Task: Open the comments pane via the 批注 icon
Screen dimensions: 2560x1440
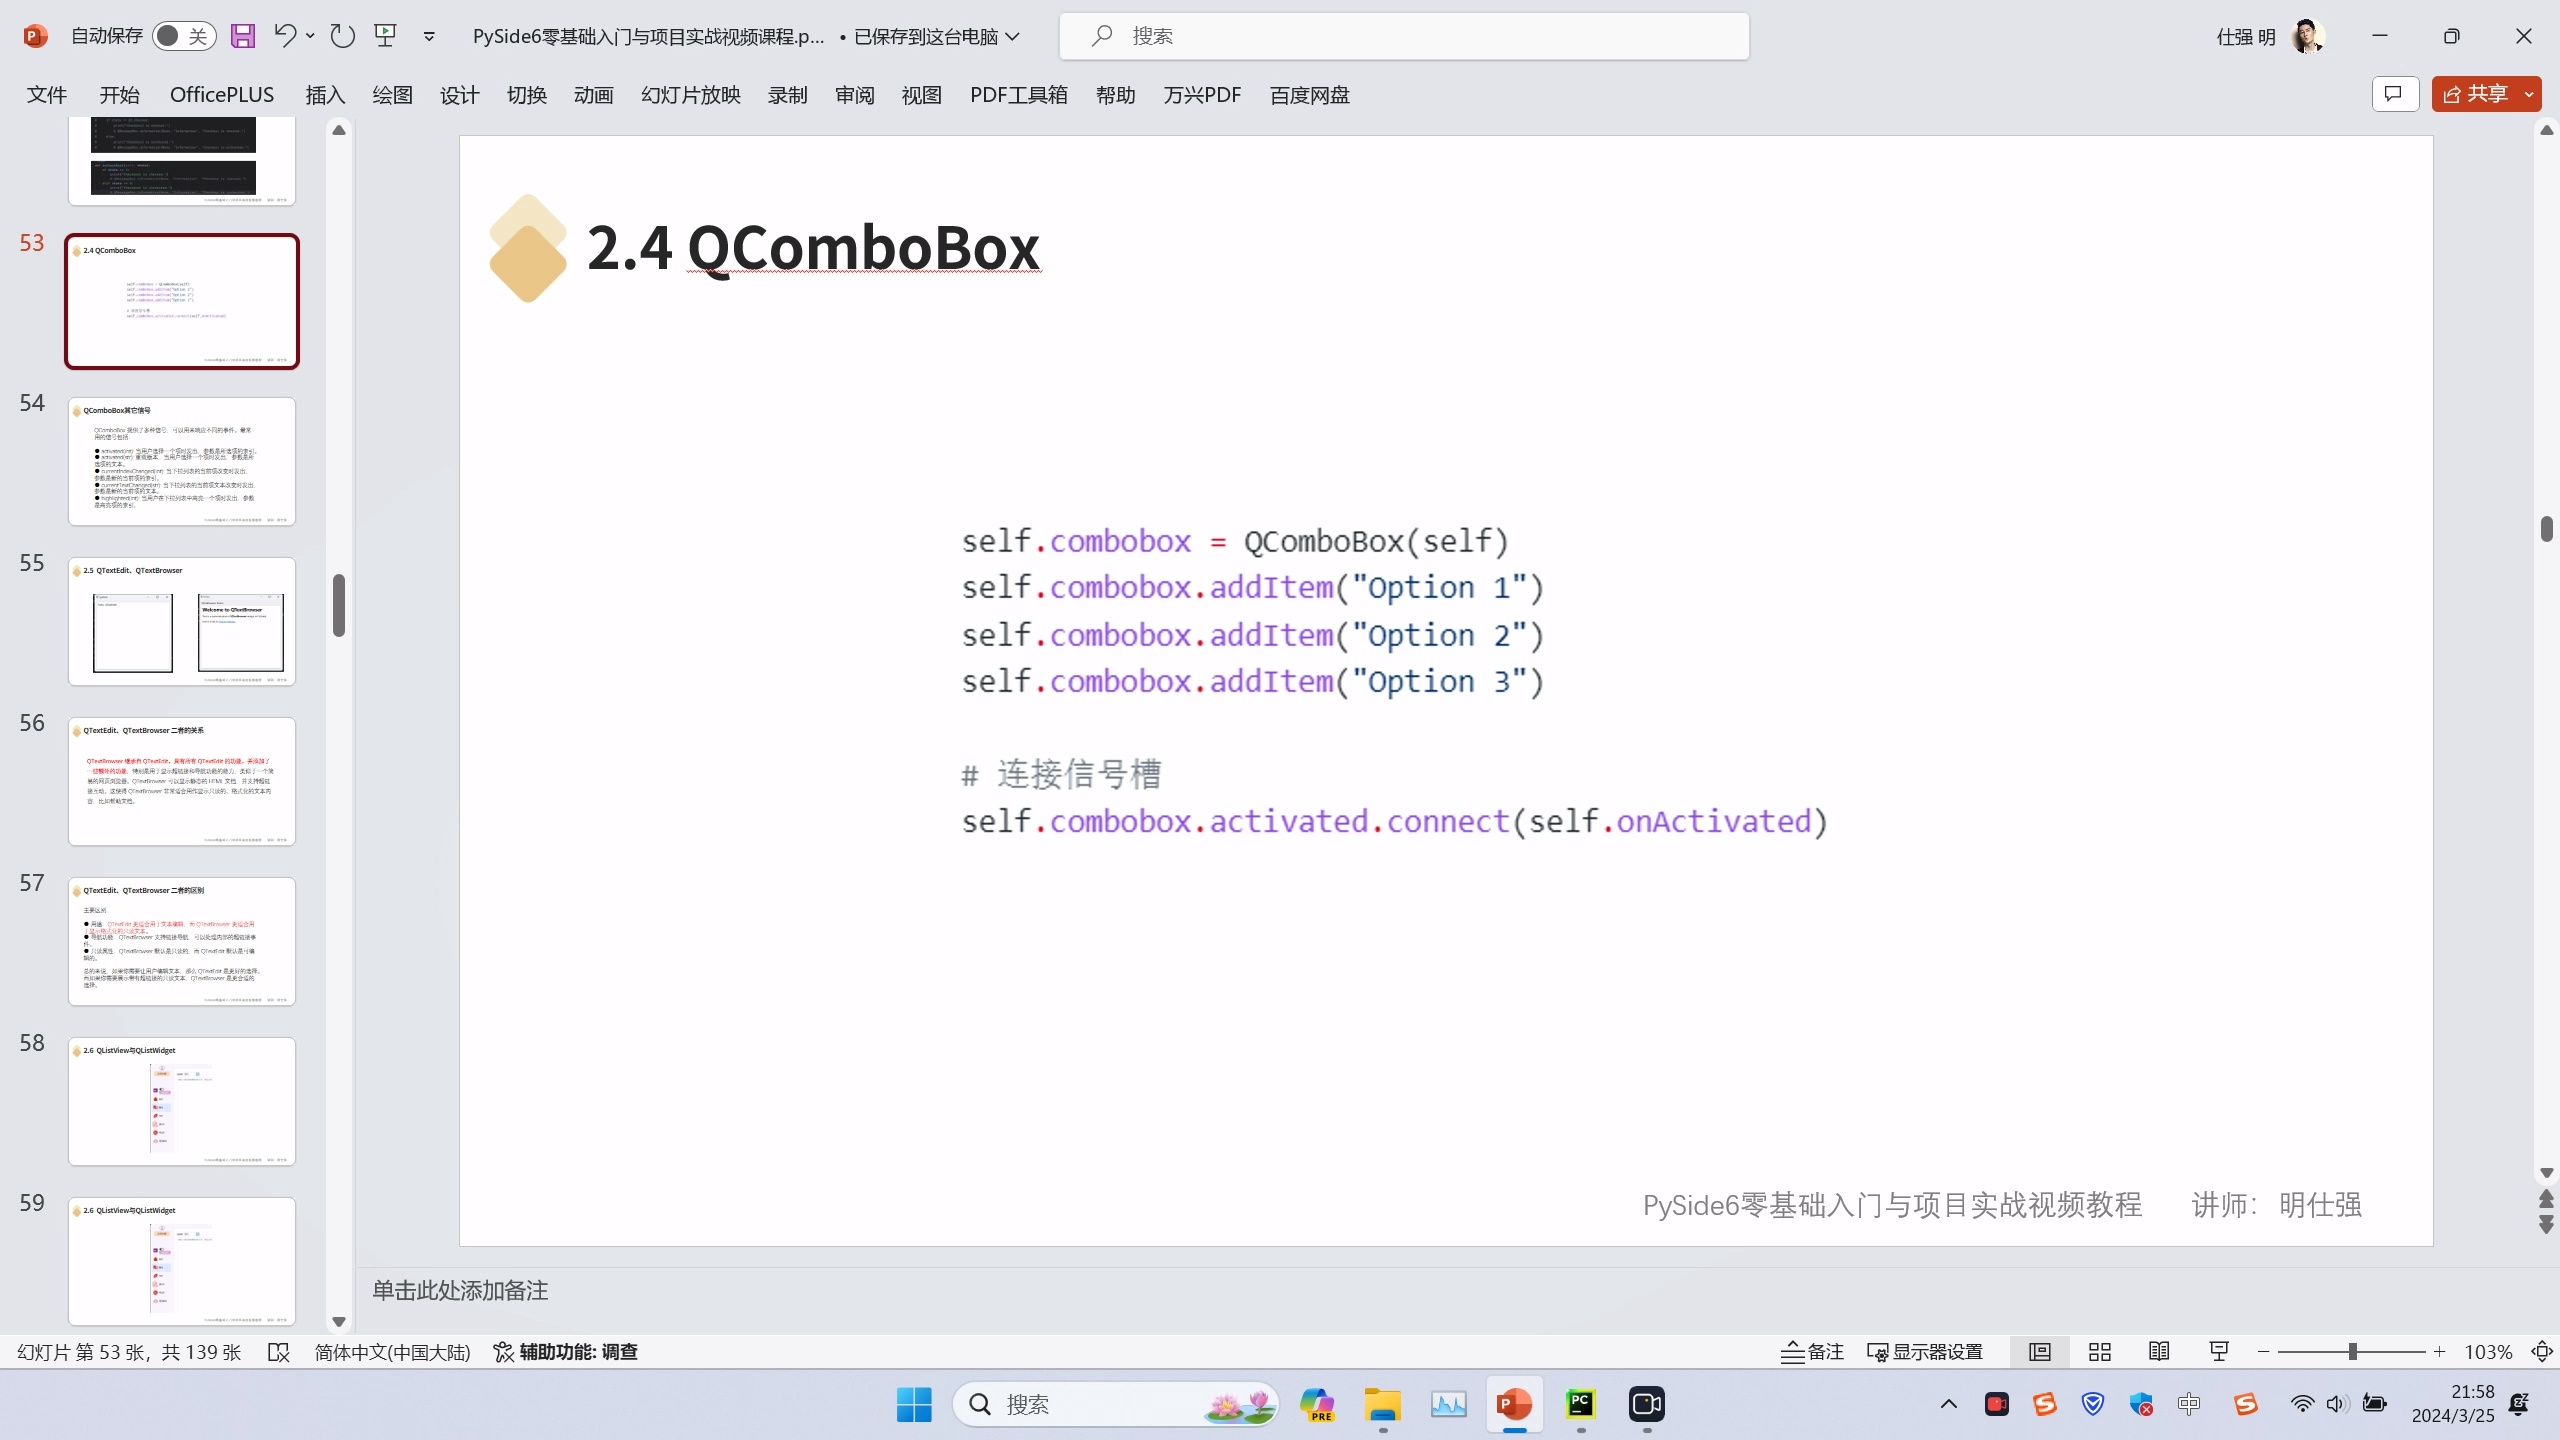Action: (x=2395, y=93)
